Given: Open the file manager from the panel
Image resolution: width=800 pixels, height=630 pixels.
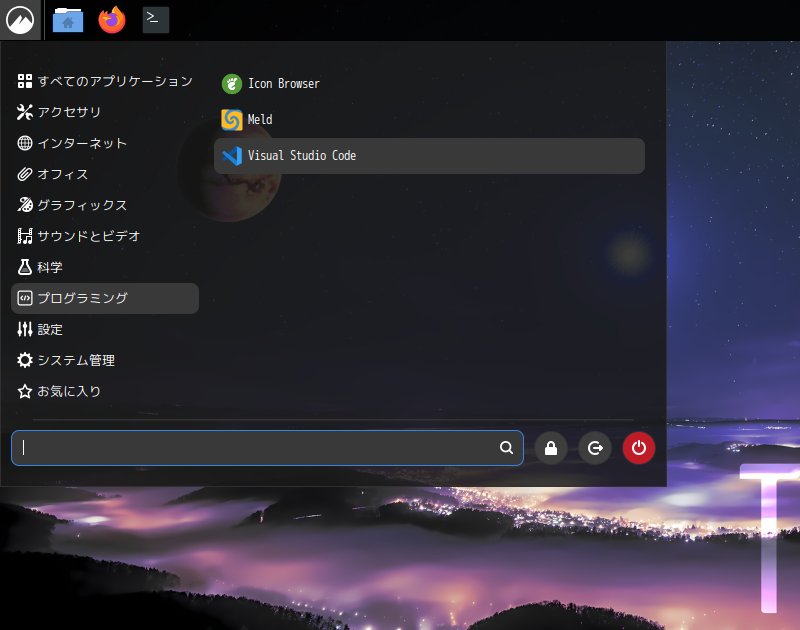Looking at the screenshot, I should tap(68, 19).
